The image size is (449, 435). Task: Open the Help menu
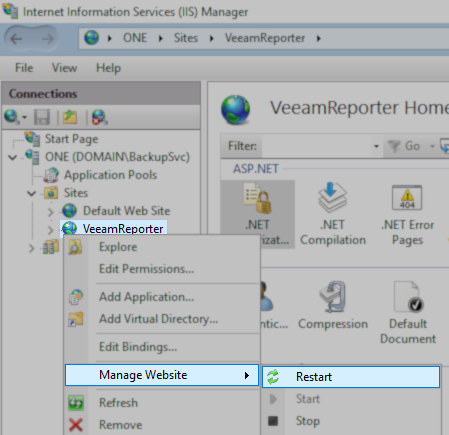(x=108, y=68)
